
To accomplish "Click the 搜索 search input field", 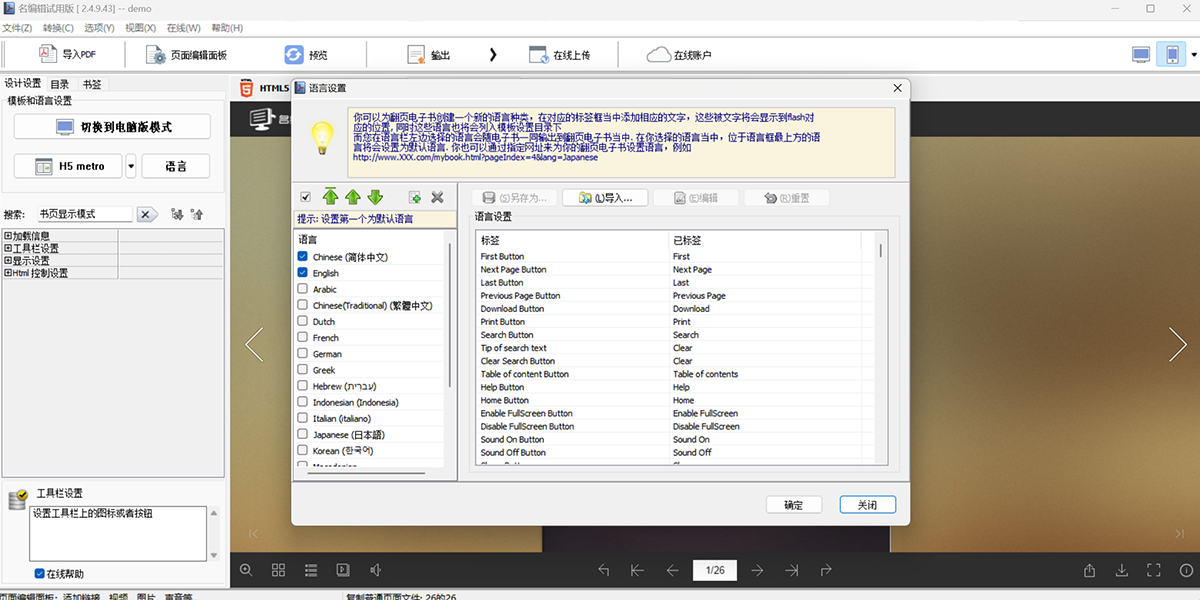I will (x=84, y=214).
